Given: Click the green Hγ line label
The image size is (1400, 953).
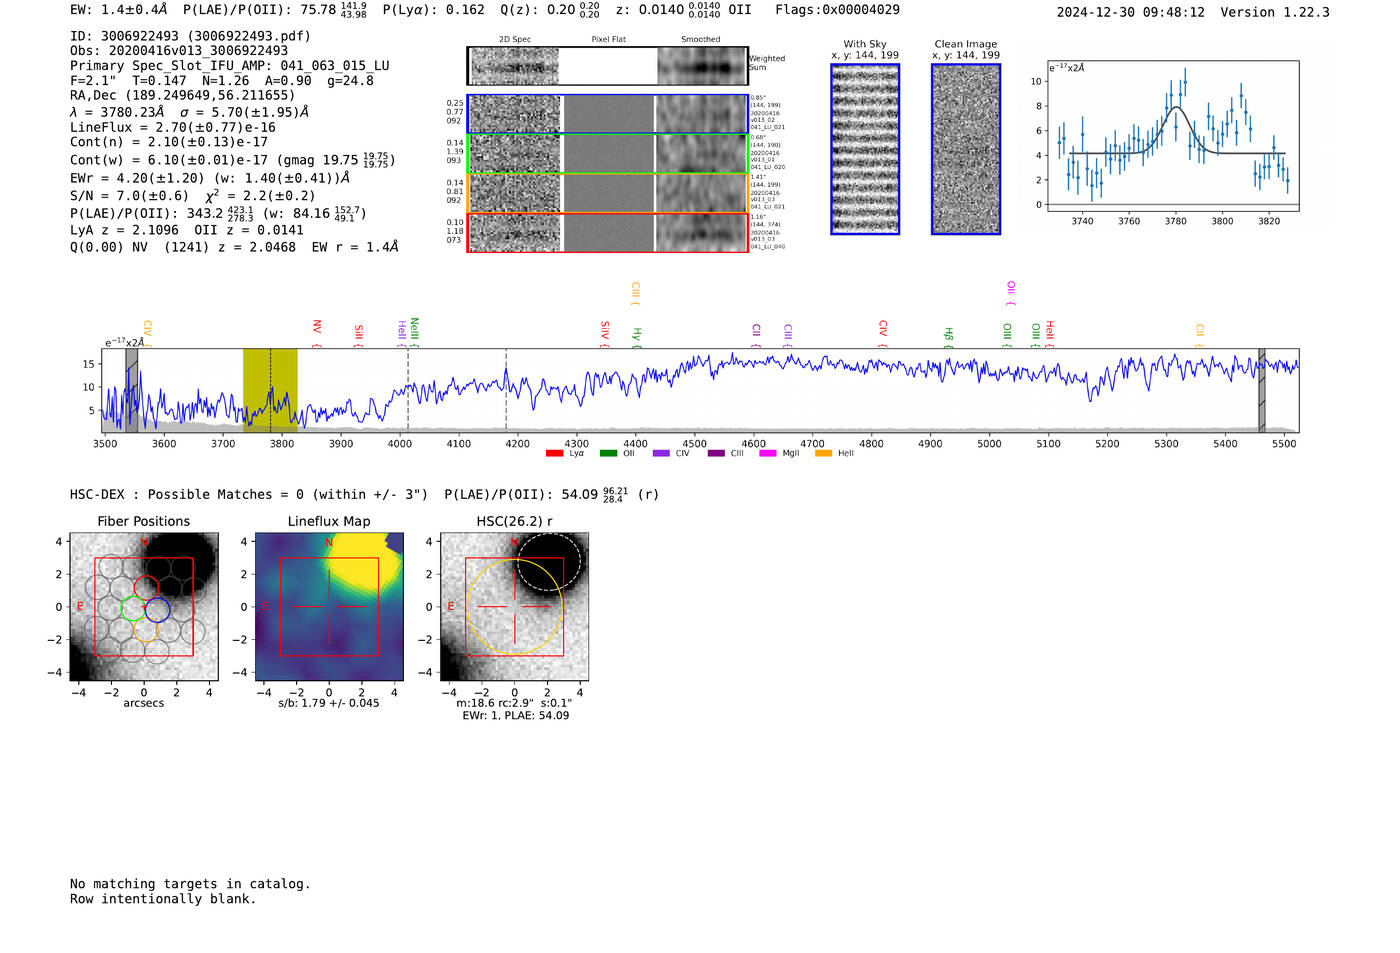Looking at the screenshot, I should point(636,337).
